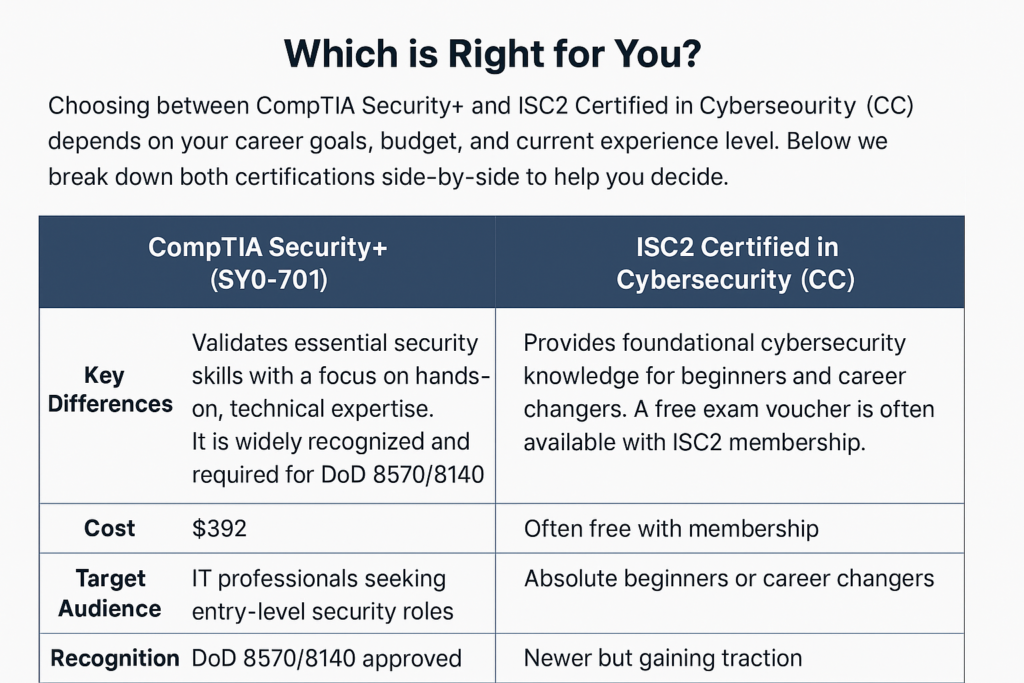This screenshot has width=1024, height=683.
Task: Click the Key Differences row label
Action: click(110, 389)
